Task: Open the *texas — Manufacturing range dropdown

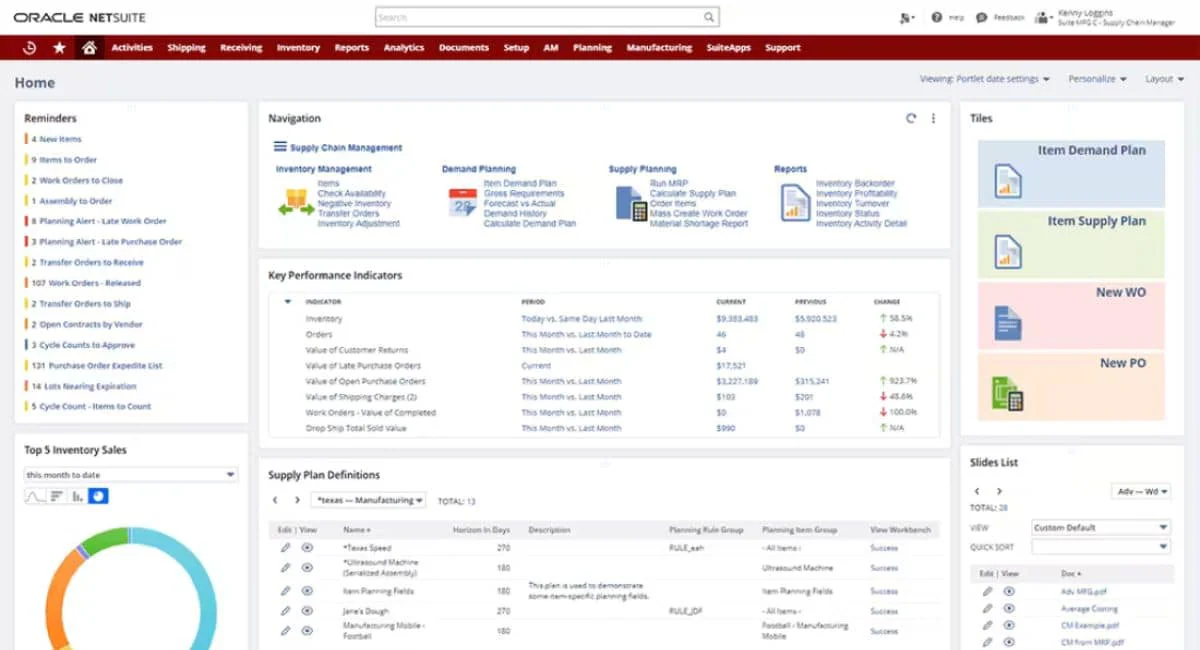Action: point(369,500)
